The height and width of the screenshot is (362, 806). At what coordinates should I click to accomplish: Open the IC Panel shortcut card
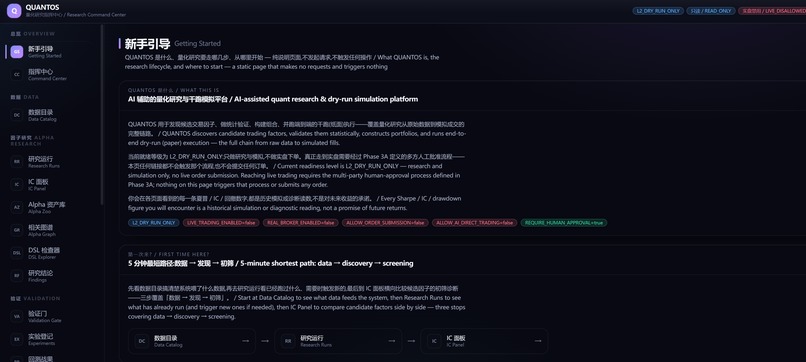(484, 341)
